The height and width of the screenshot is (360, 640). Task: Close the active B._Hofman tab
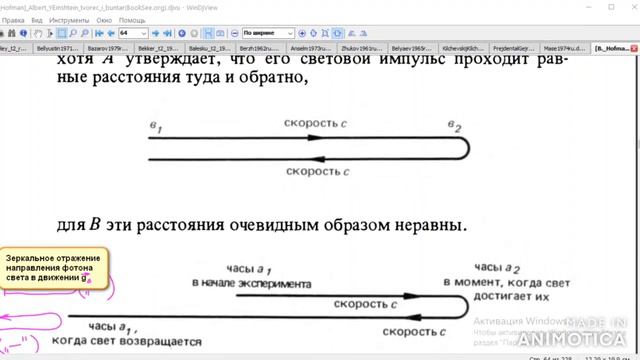634,48
